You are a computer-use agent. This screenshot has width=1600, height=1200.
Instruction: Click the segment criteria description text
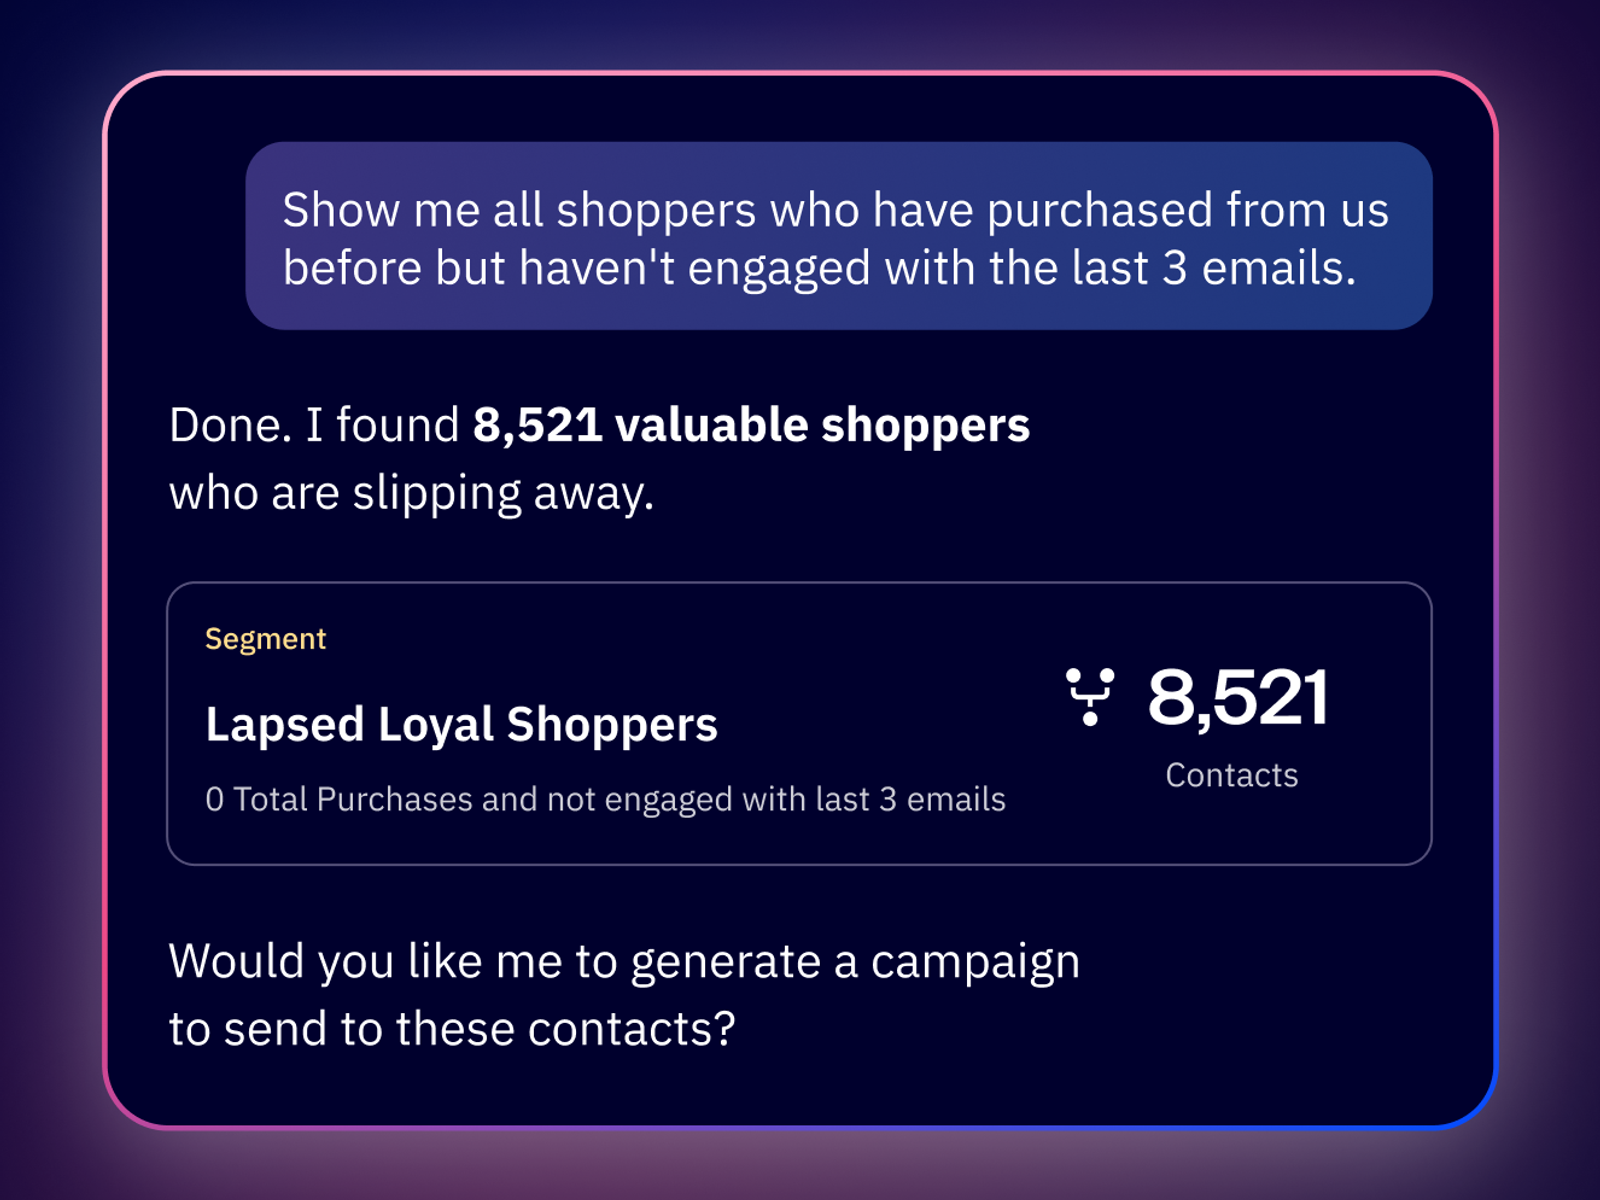tap(604, 799)
